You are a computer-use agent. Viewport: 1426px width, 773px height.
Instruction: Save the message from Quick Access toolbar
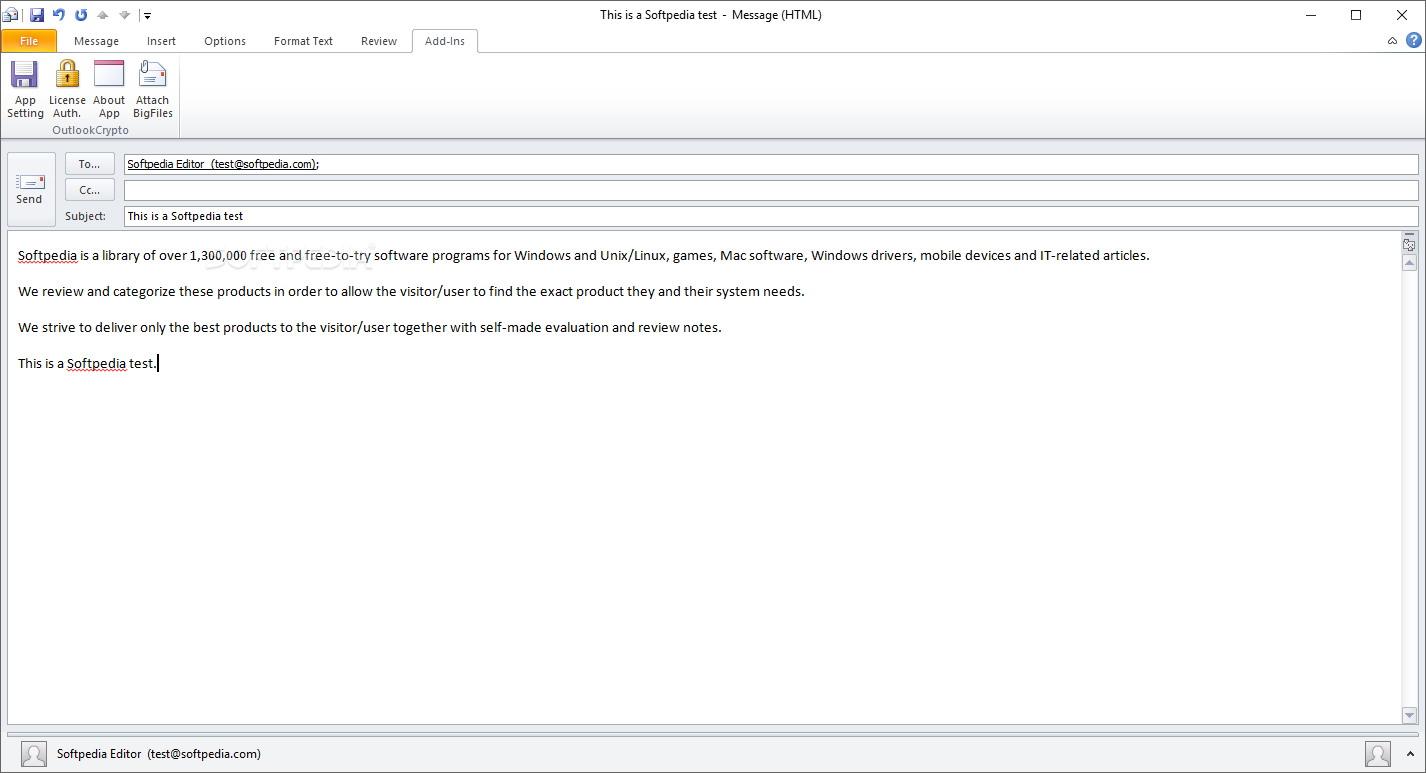click(37, 15)
